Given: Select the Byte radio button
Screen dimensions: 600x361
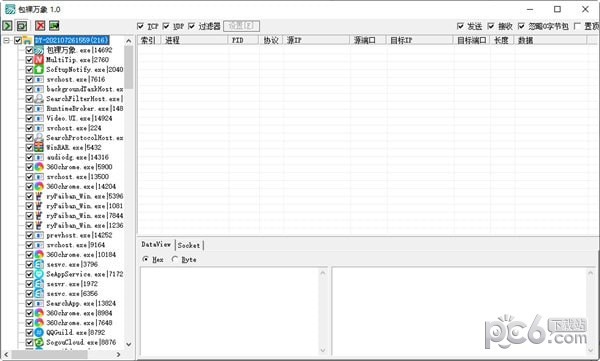Looking at the screenshot, I should tap(175, 259).
